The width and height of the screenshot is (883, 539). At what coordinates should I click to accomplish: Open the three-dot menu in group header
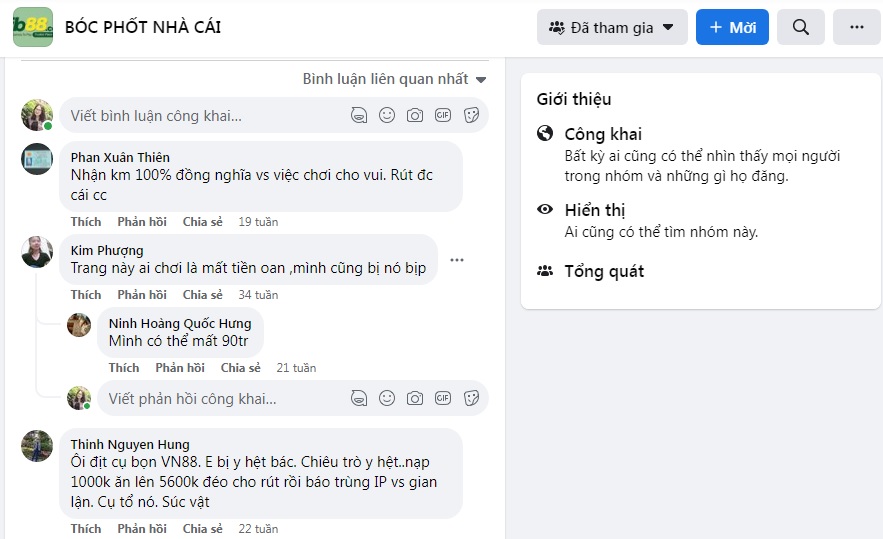857,28
